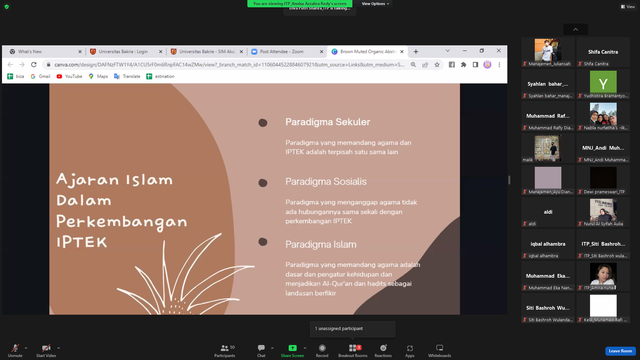Start recording with the Record button
The width and height of the screenshot is (640, 360).
pos(322,350)
